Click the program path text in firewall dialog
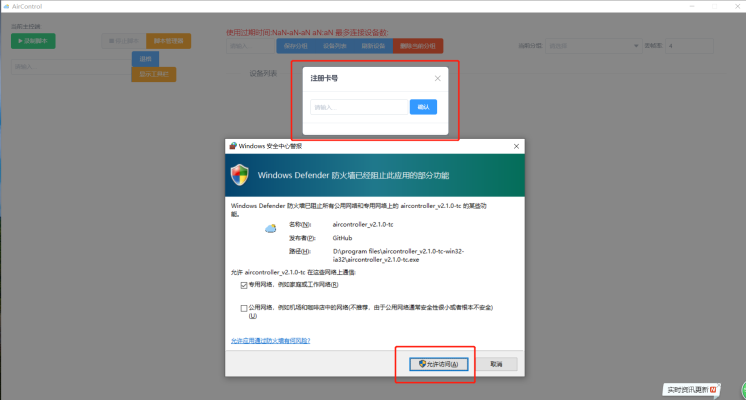The width and height of the screenshot is (746, 400). (x=398, y=255)
